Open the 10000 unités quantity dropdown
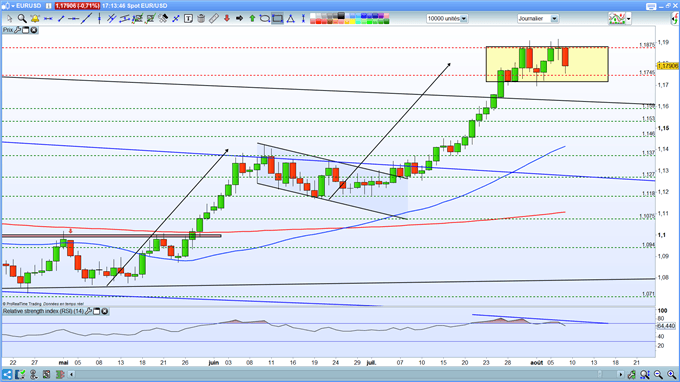680x382 pixels. [x=464, y=19]
